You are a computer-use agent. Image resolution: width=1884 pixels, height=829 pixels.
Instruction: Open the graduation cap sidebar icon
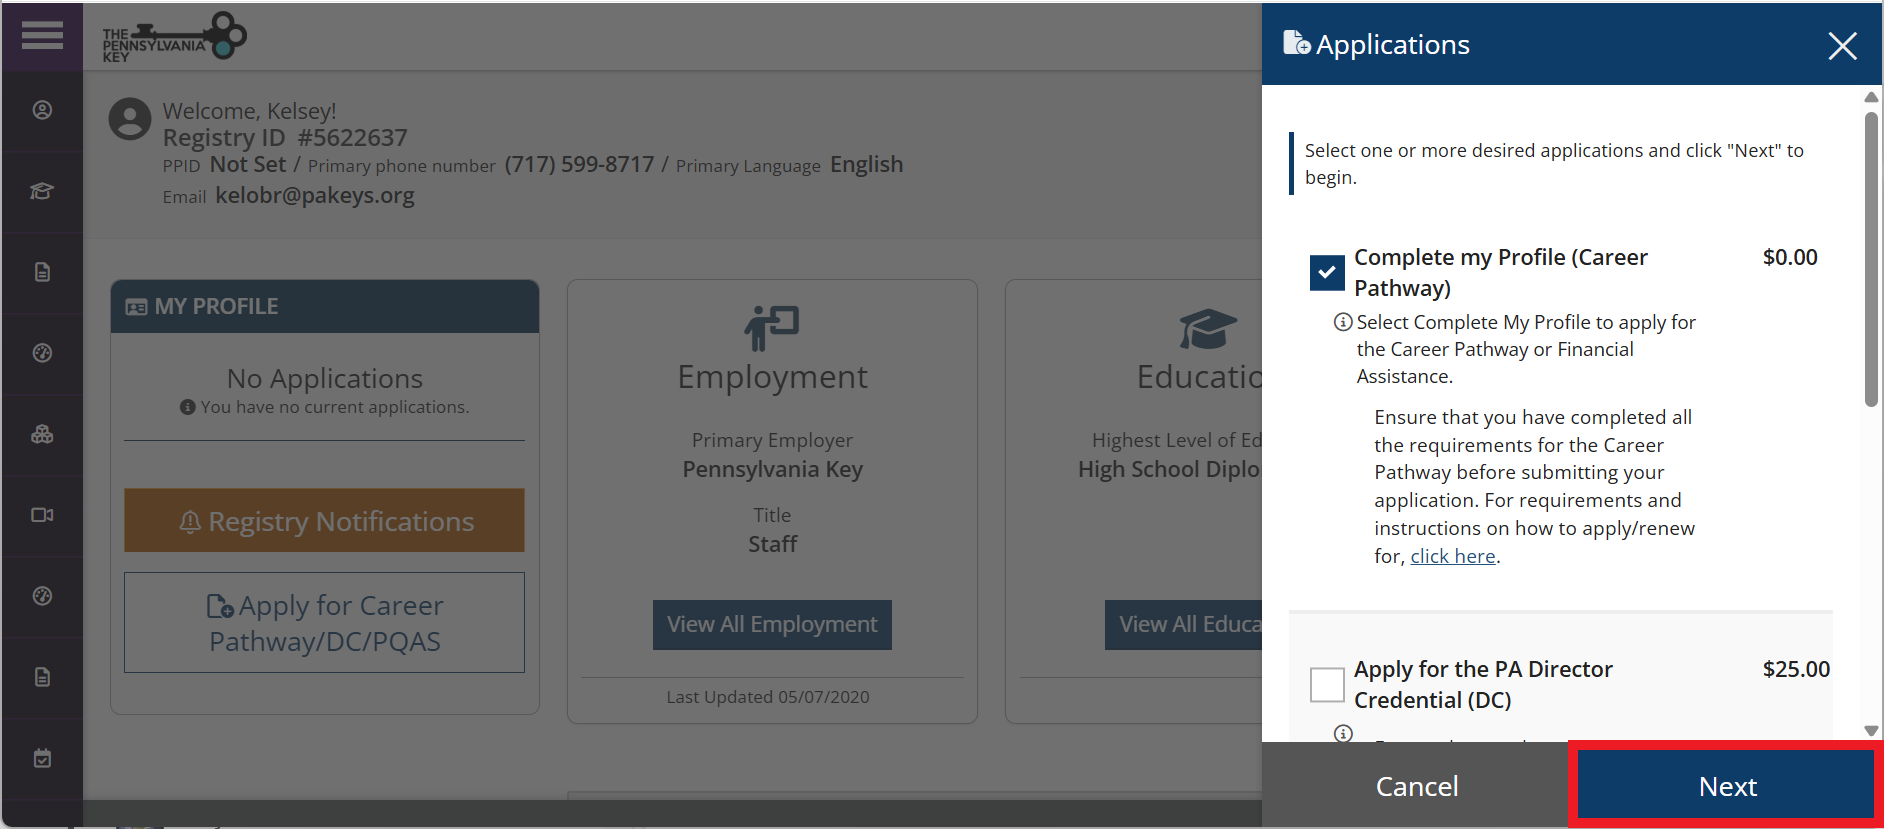click(42, 191)
